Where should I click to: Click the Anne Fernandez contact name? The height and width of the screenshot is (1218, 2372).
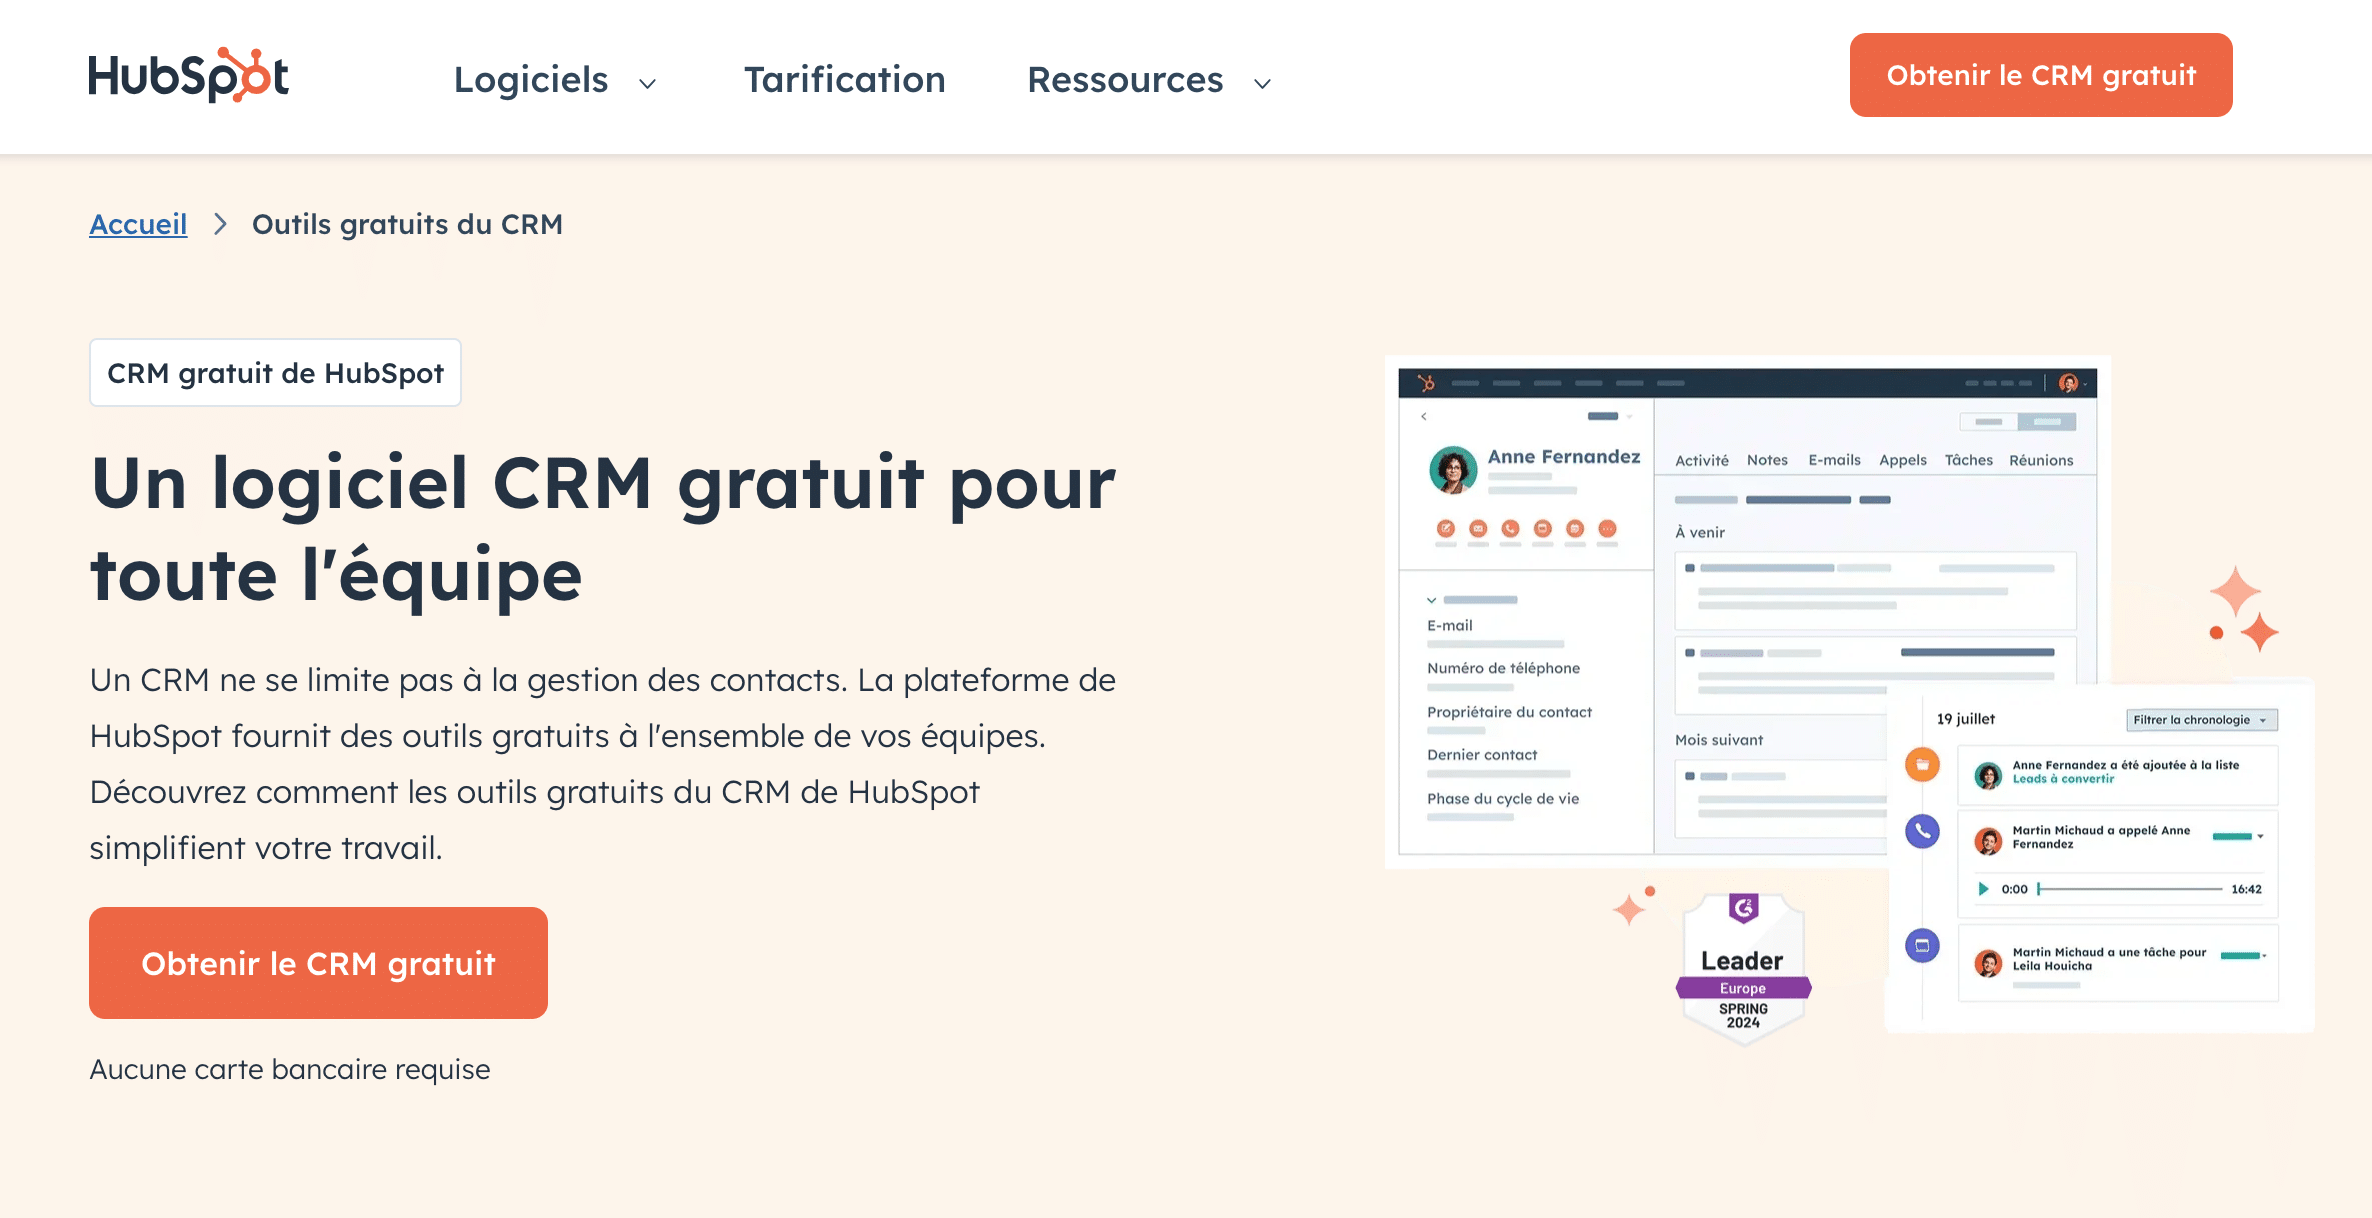[x=1564, y=456]
